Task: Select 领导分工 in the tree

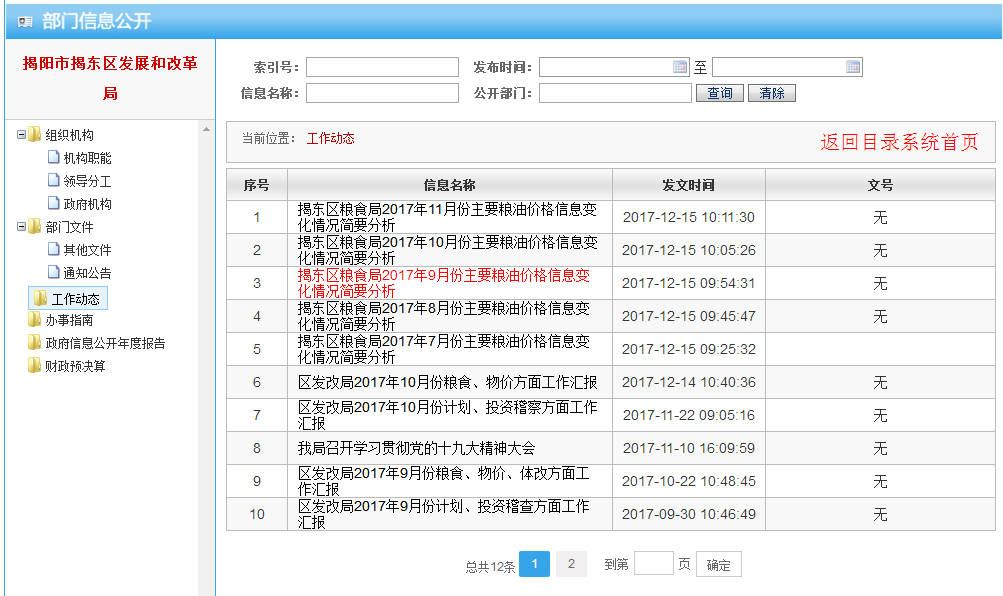Action: click(88, 181)
